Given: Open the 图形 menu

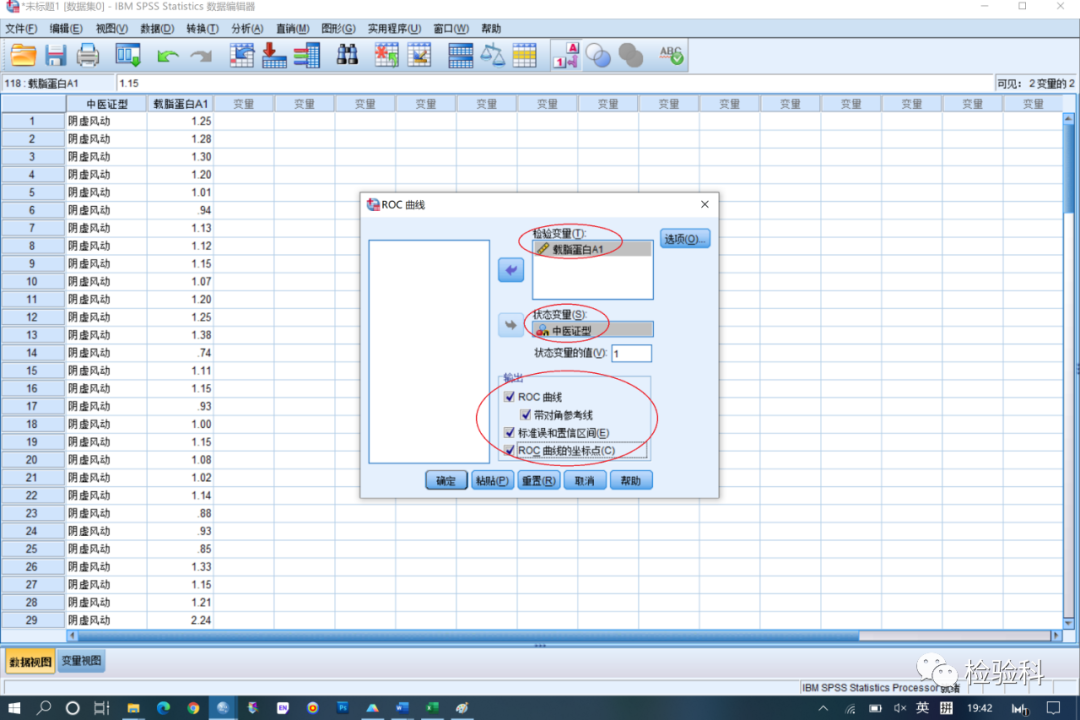Looking at the screenshot, I should (337, 29).
